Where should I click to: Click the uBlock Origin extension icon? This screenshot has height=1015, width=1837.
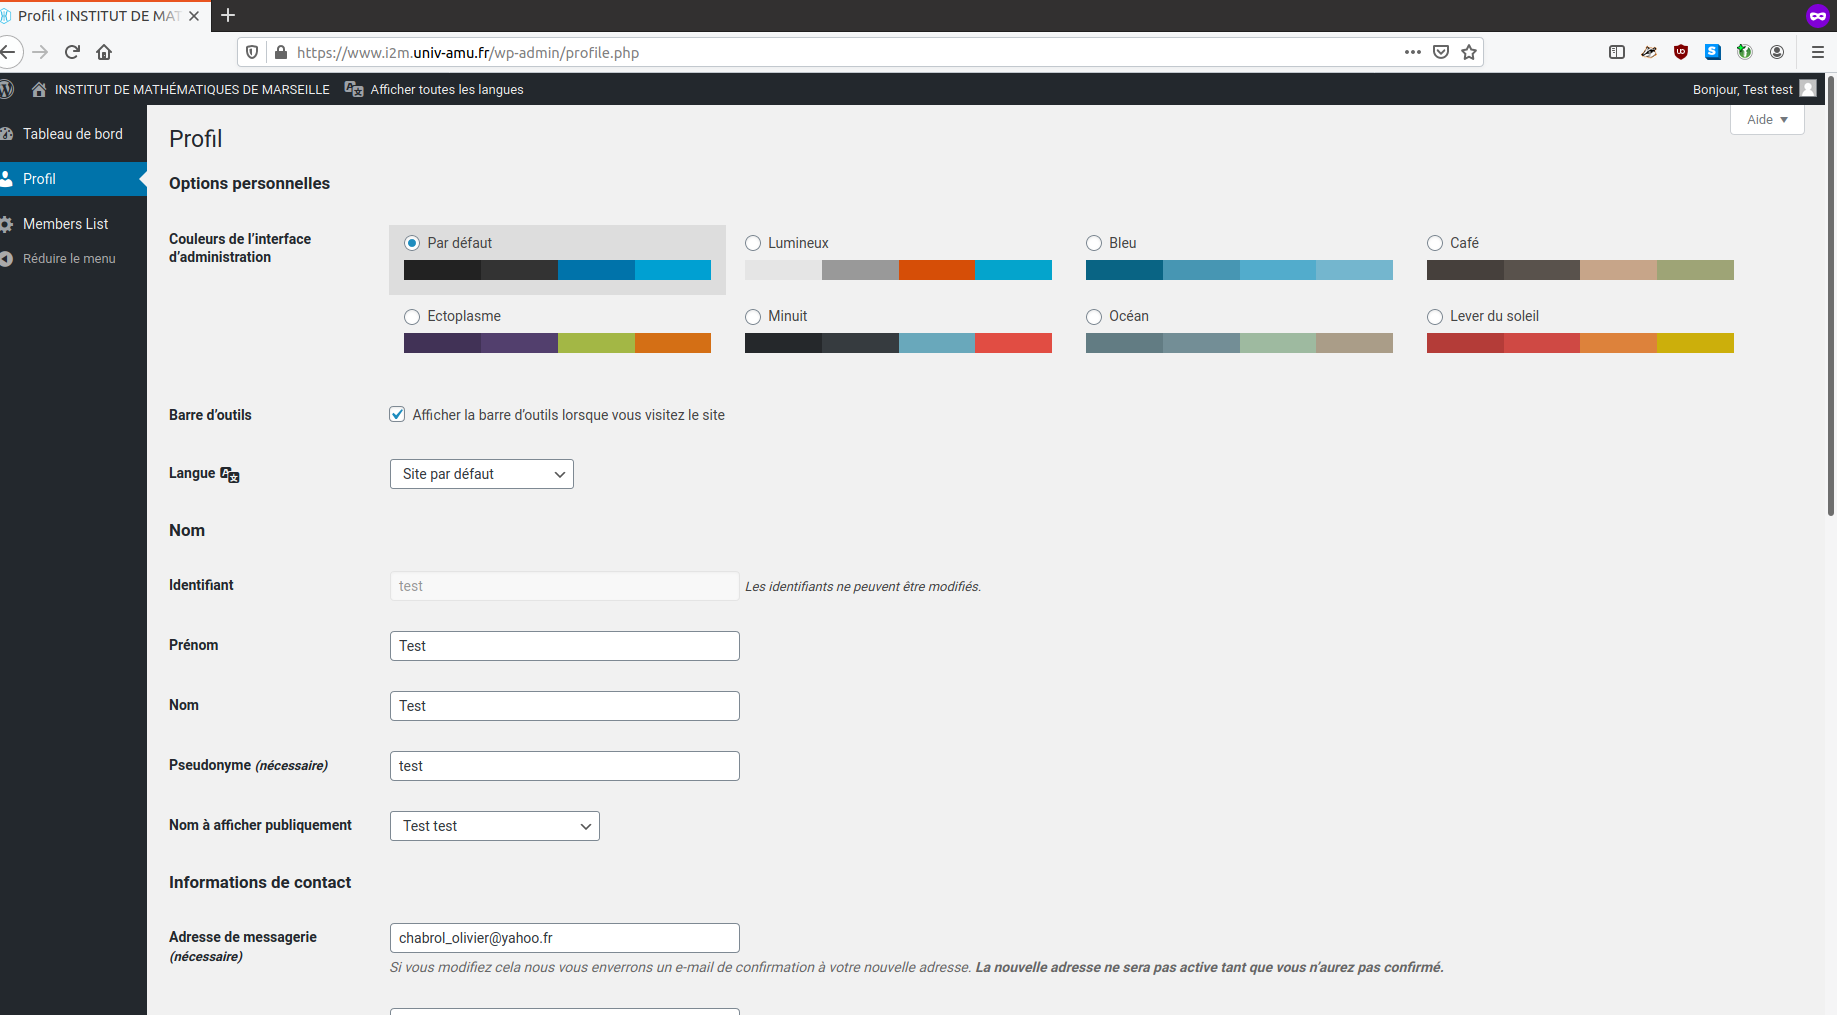1681,52
